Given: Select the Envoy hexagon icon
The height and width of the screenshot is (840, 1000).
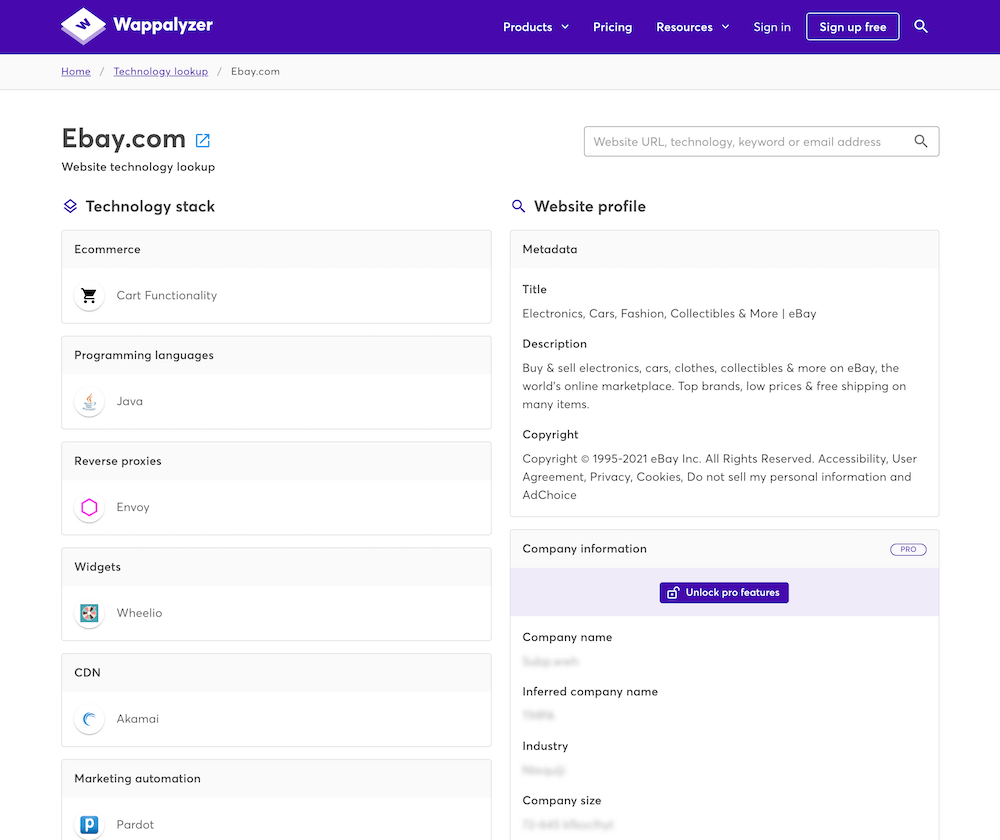Looking at the screenshot, I should click(x=89, y=507).
